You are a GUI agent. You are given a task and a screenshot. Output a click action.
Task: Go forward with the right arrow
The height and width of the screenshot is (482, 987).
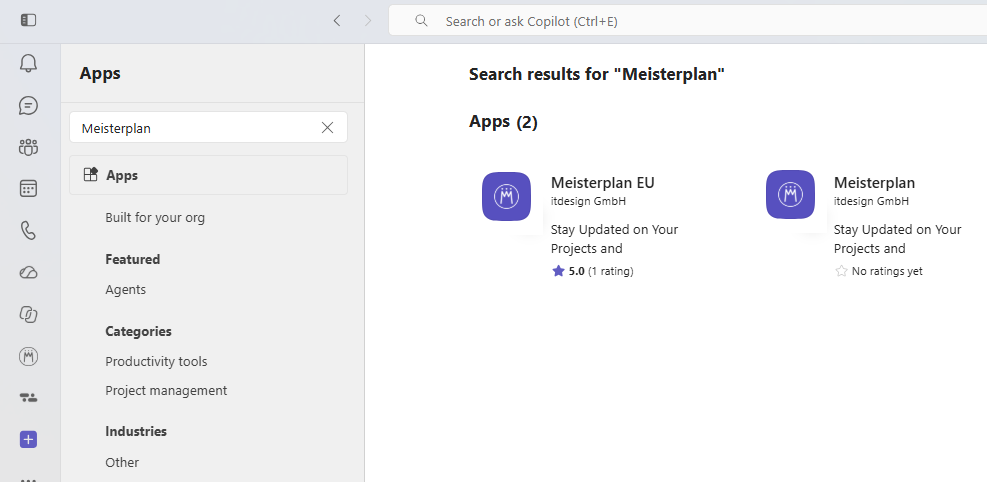368,21
